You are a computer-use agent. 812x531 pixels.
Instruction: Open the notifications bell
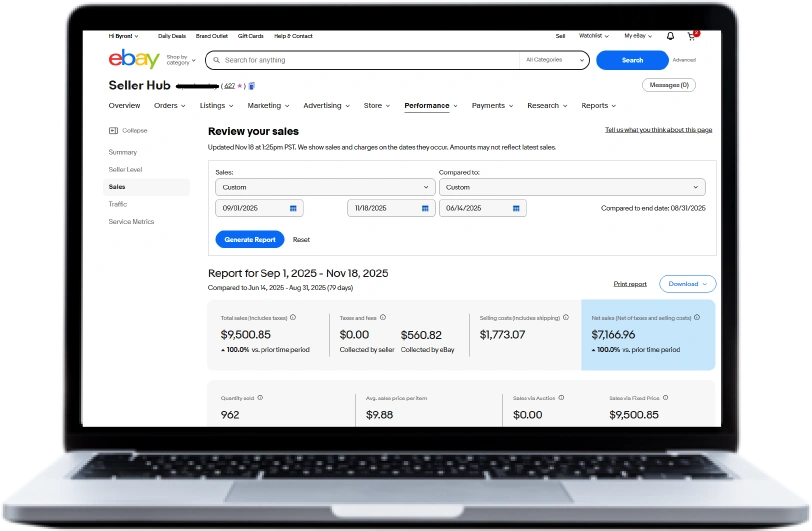[670, 36]
